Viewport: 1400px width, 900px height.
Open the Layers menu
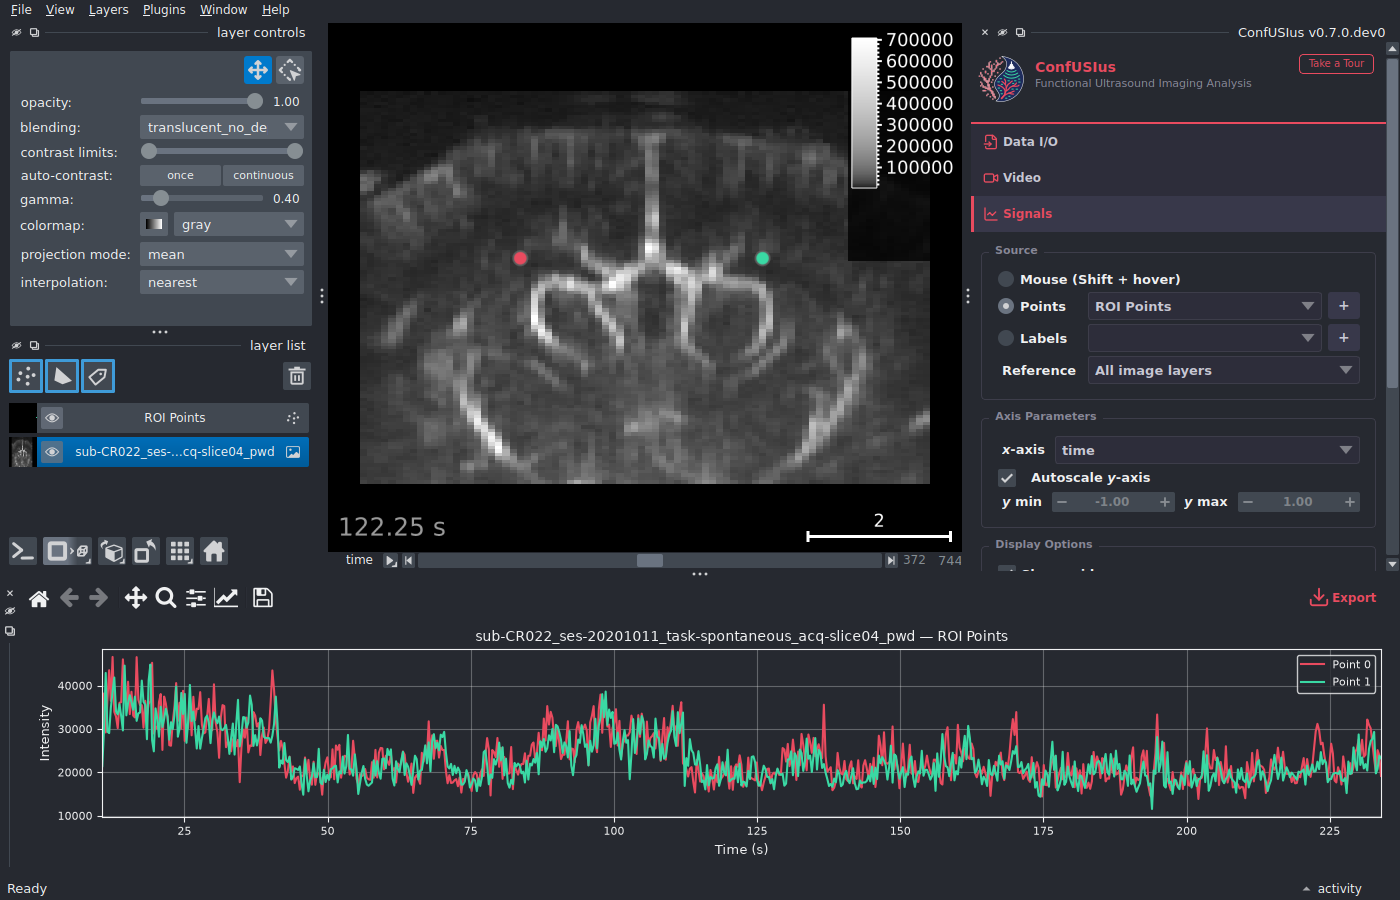(x=108, y=10)
